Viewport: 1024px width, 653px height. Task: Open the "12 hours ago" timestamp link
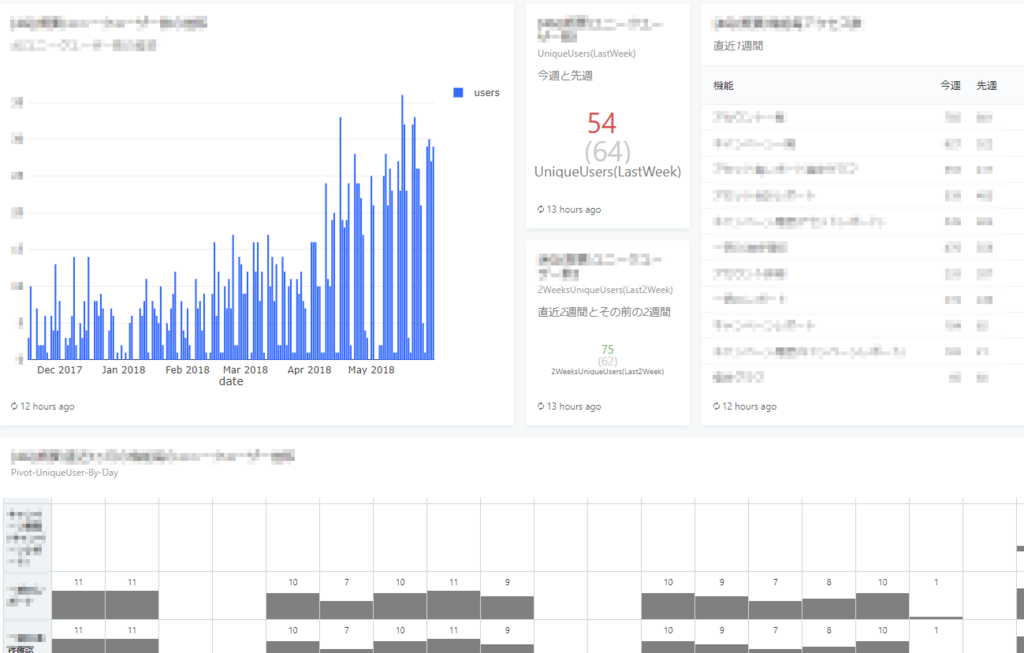point(48,406)
